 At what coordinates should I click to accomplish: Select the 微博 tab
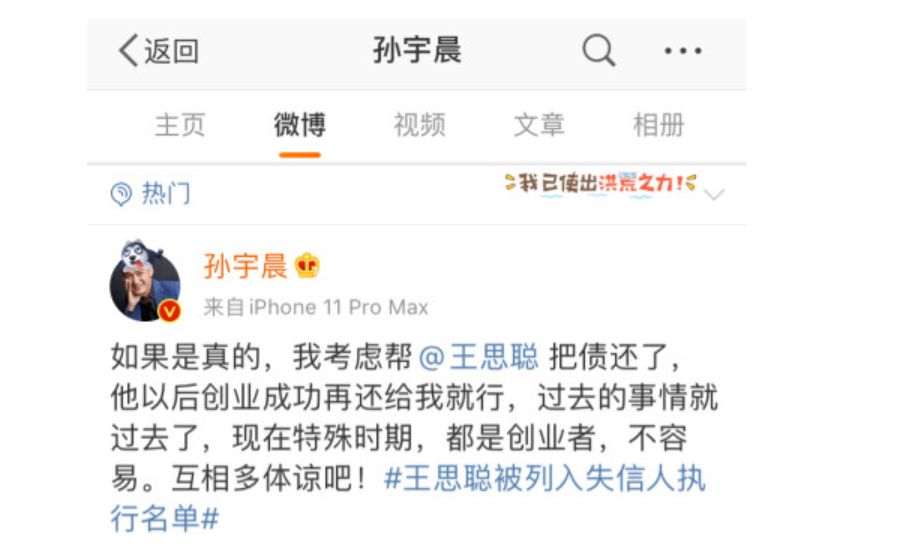tap(300, 125)
